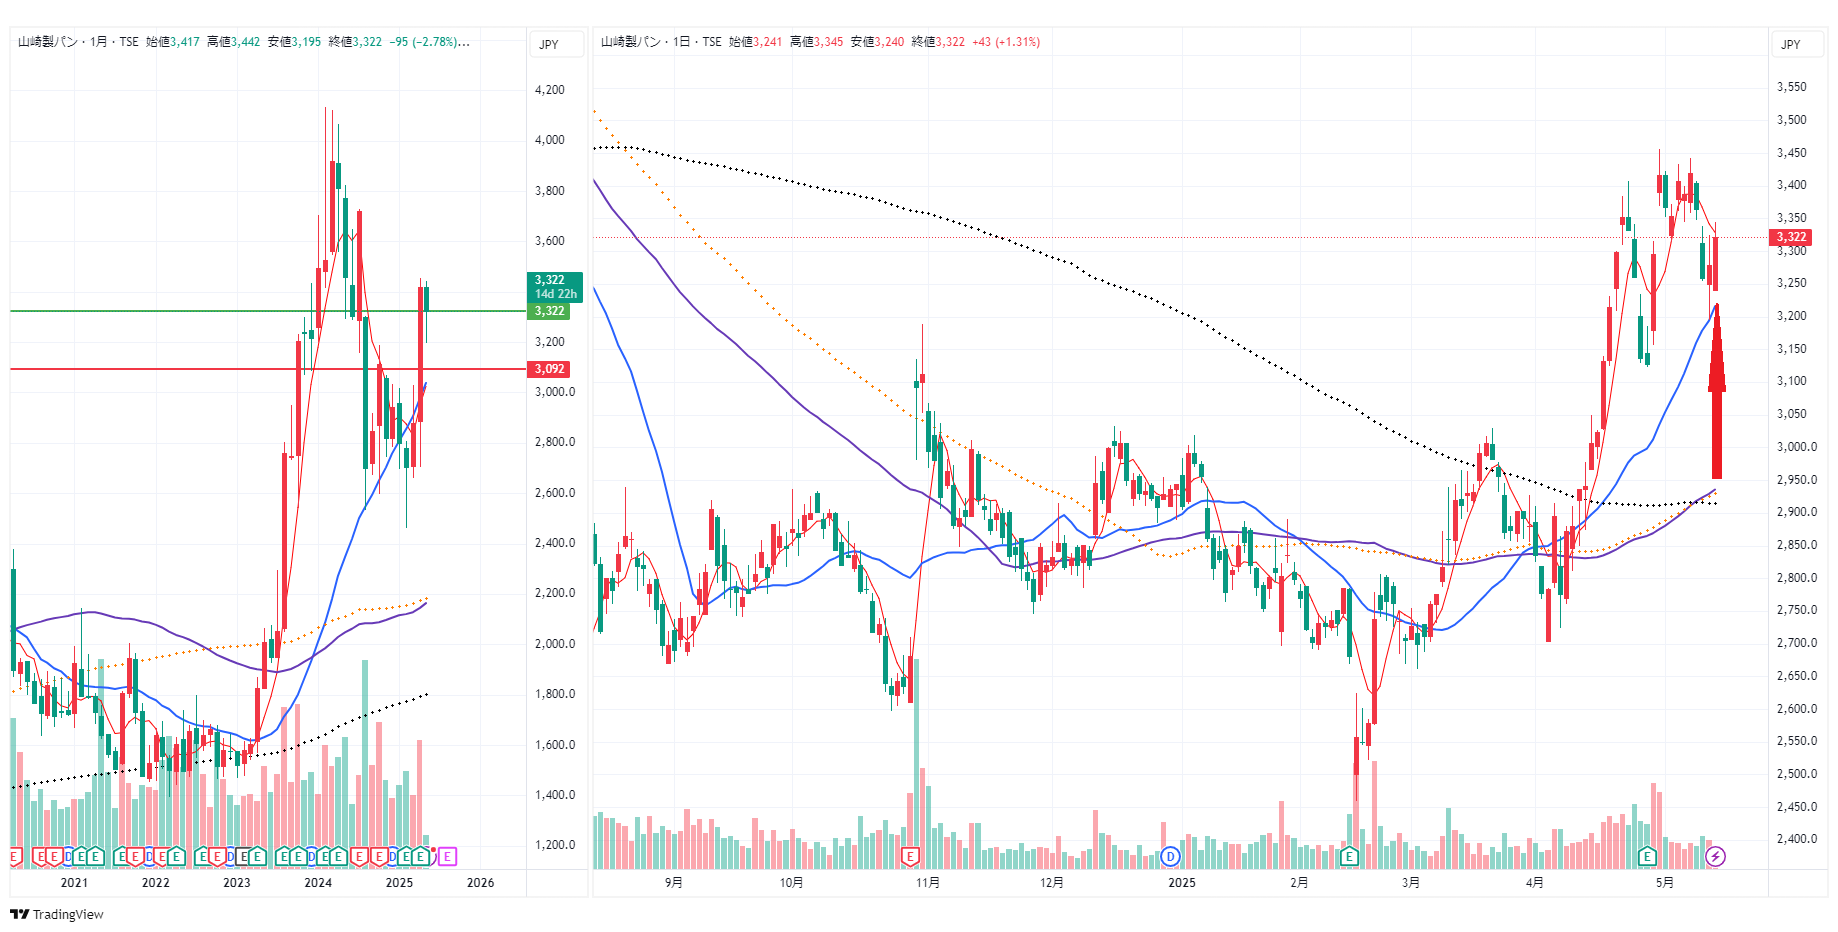Click 9月 on daily time axis
Image resolution: width=1838 pixels, height=932 pixels.
point(674,882)
